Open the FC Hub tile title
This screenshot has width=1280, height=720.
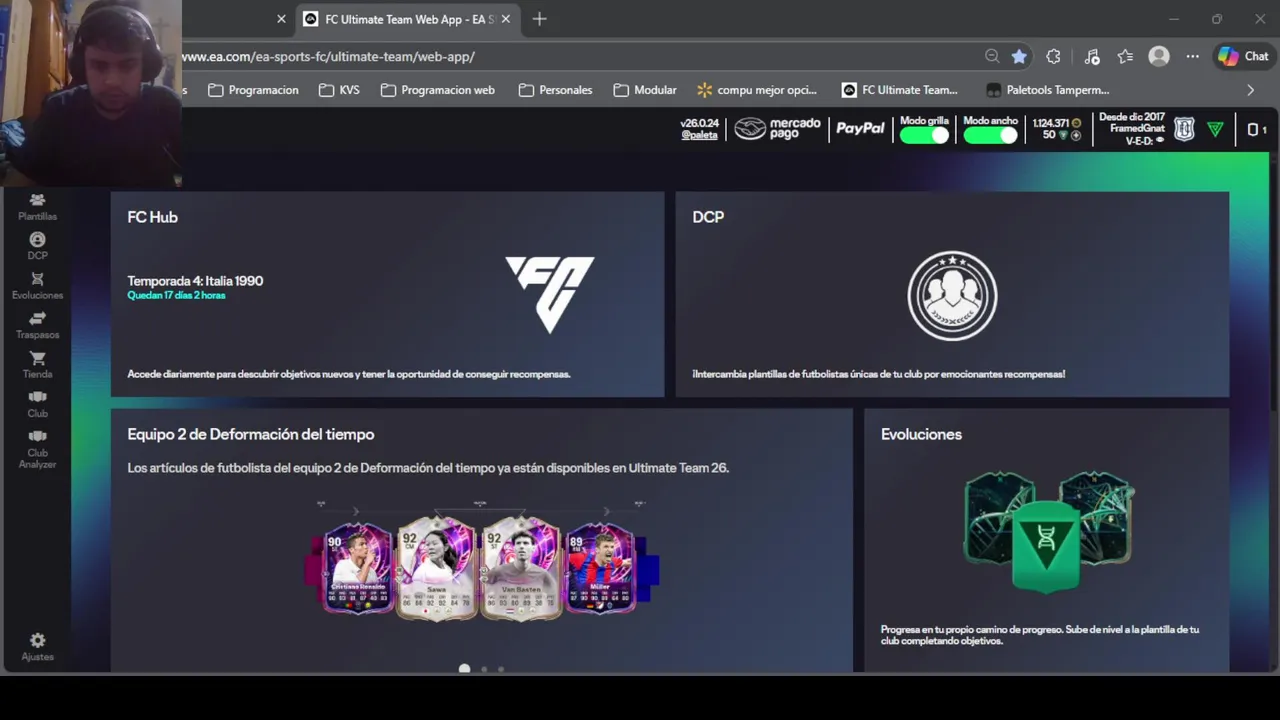(x=152, y=217)
